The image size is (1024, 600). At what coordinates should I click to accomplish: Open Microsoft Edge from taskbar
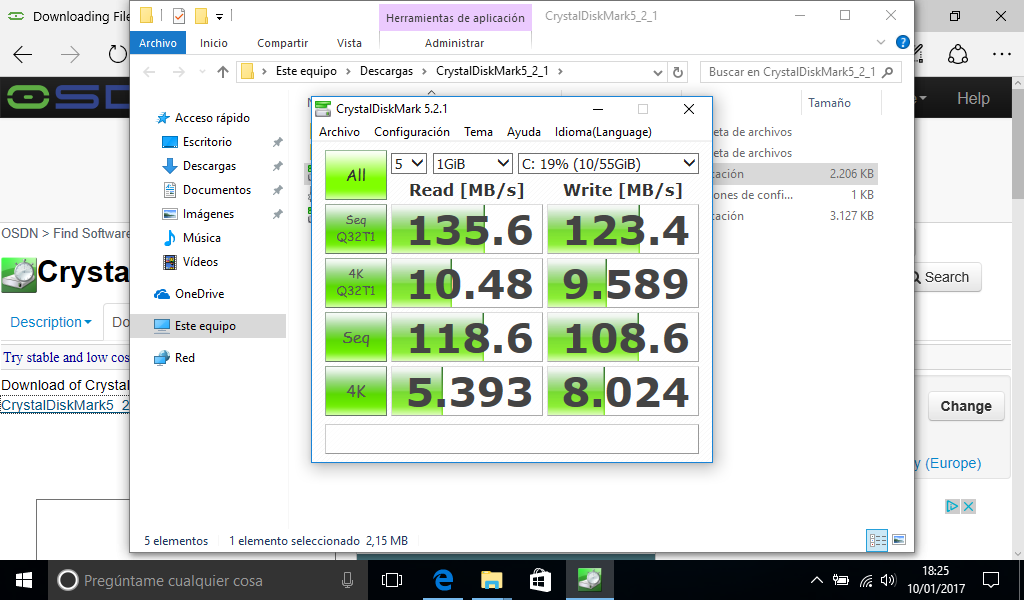pyautogui.click(x=443, y=580)
